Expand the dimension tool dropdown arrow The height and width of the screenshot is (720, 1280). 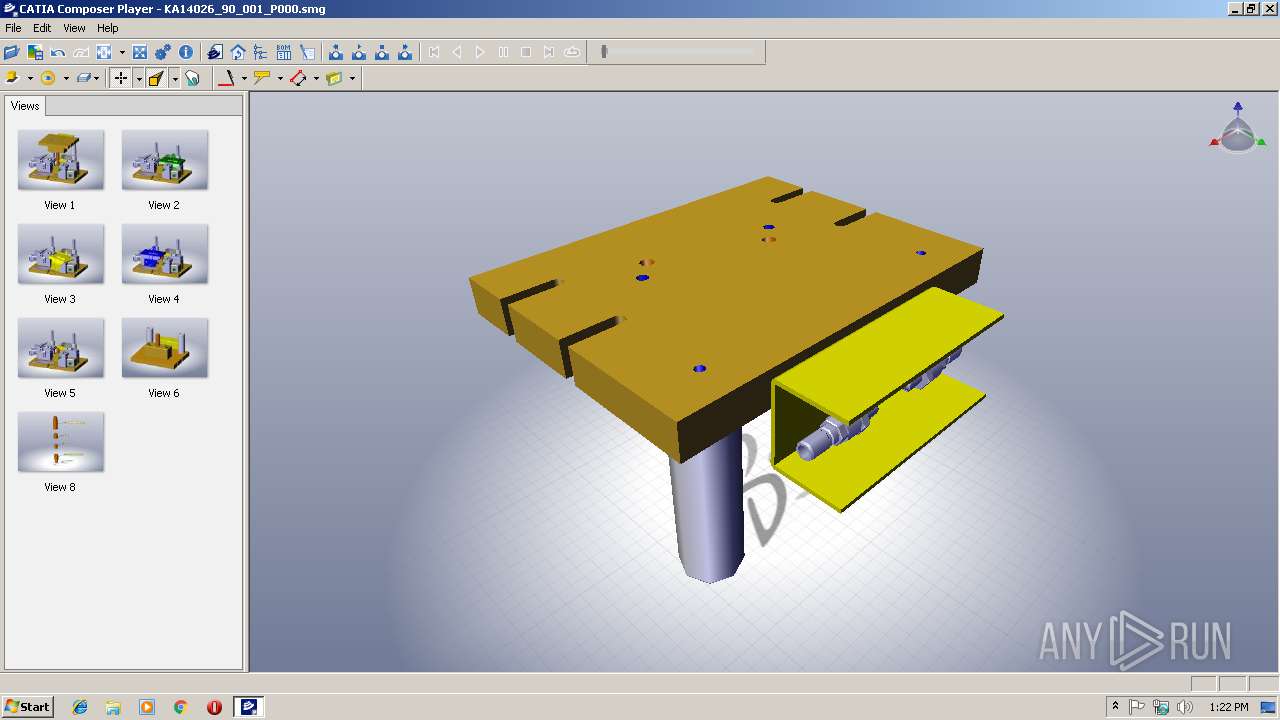click(x=316, y=78)
